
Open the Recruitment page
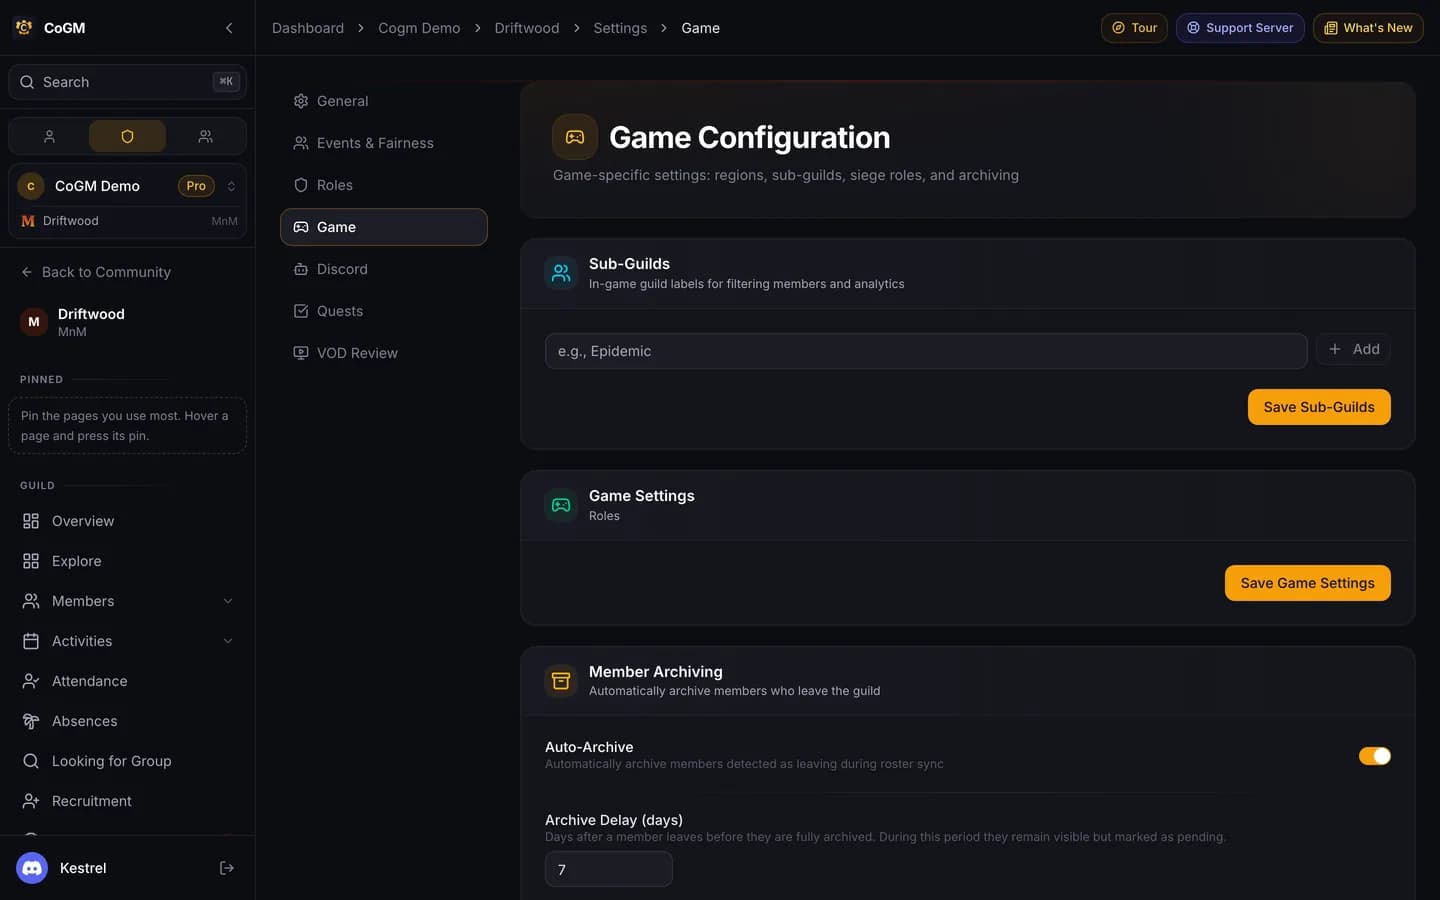click(127, 801)
